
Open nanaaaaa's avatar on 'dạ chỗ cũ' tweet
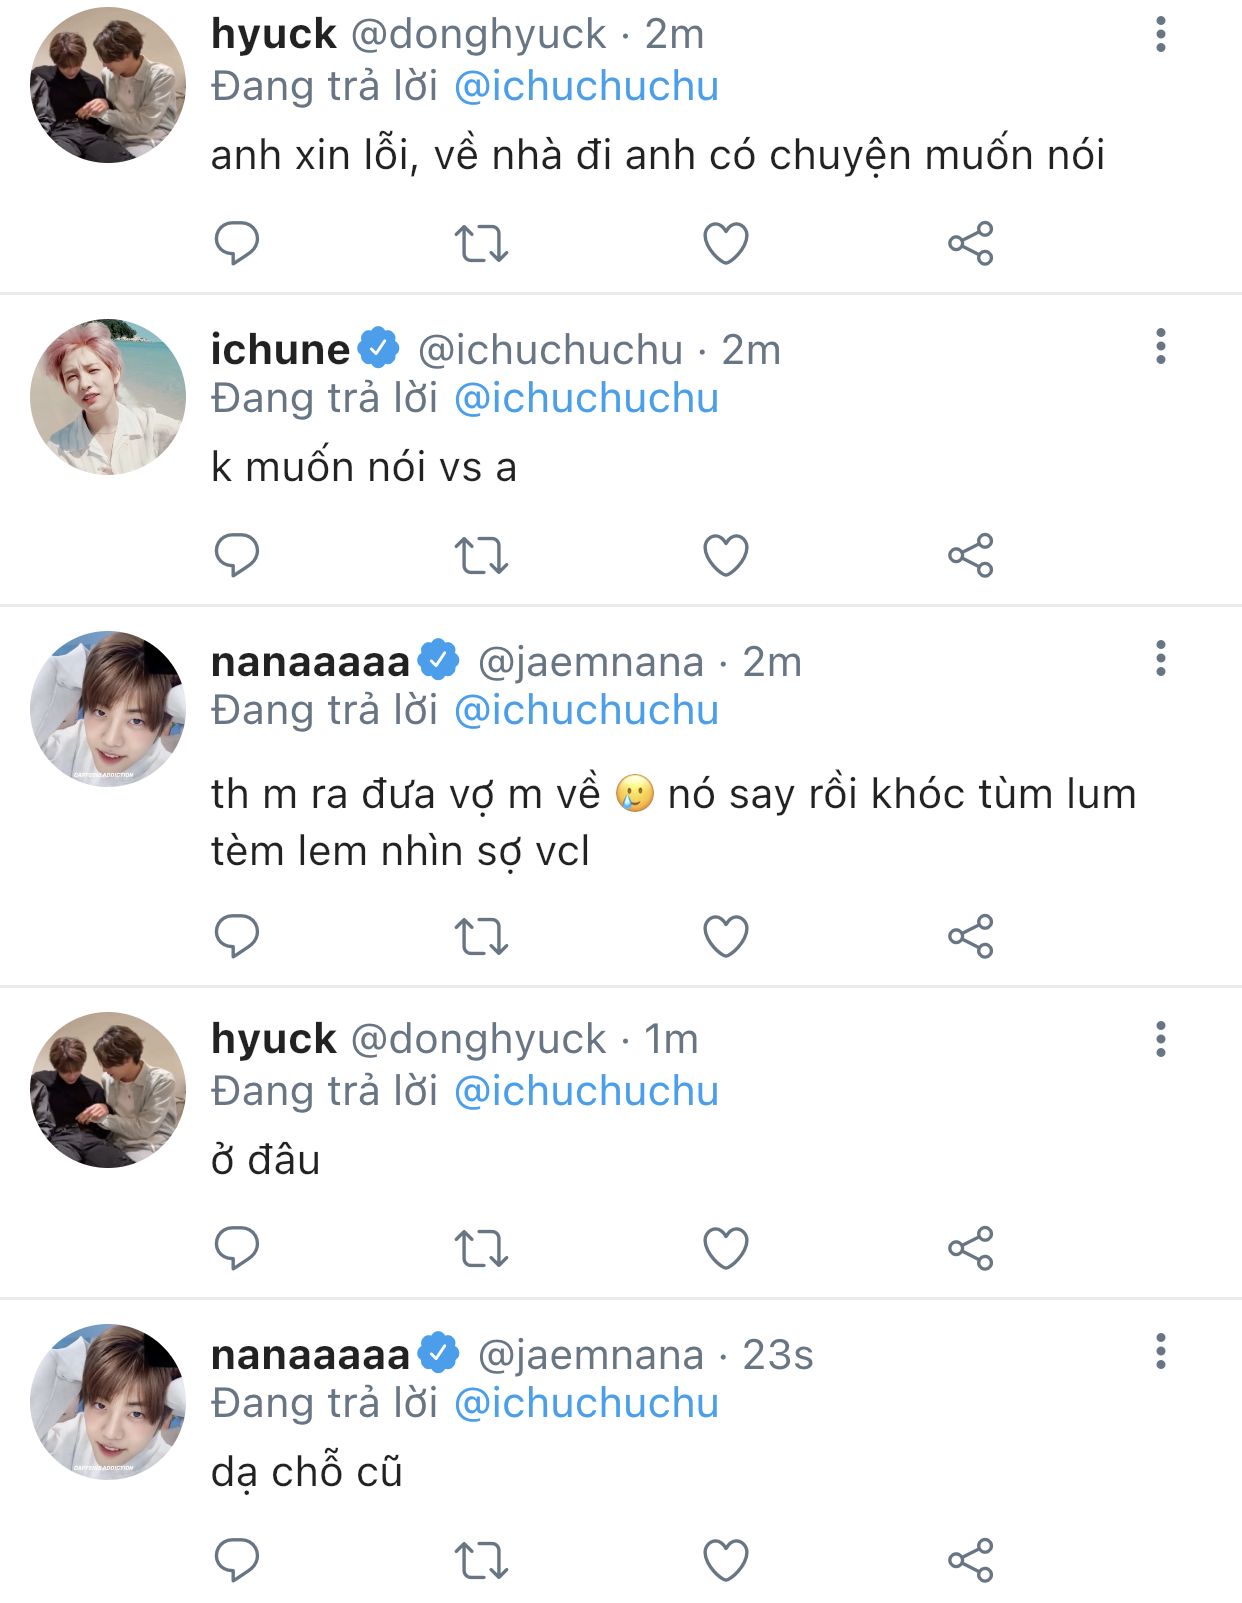click(x=108, y=1402)
